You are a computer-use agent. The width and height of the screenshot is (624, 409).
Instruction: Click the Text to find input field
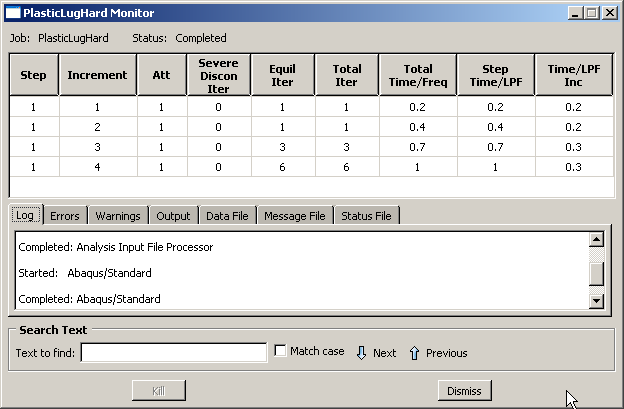pyautogui.click(x=173, y=352)
